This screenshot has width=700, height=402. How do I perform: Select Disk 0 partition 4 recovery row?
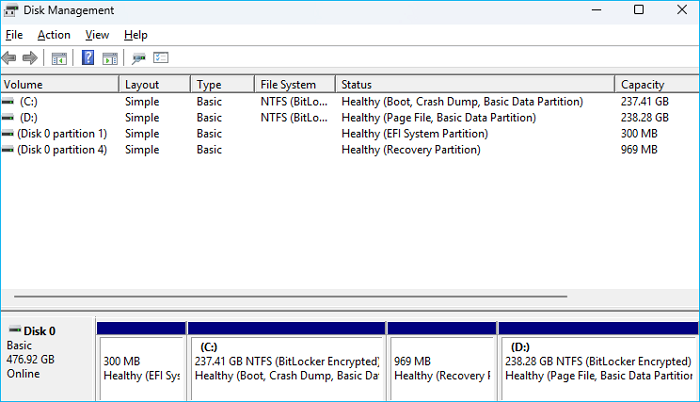pos(62,150)
